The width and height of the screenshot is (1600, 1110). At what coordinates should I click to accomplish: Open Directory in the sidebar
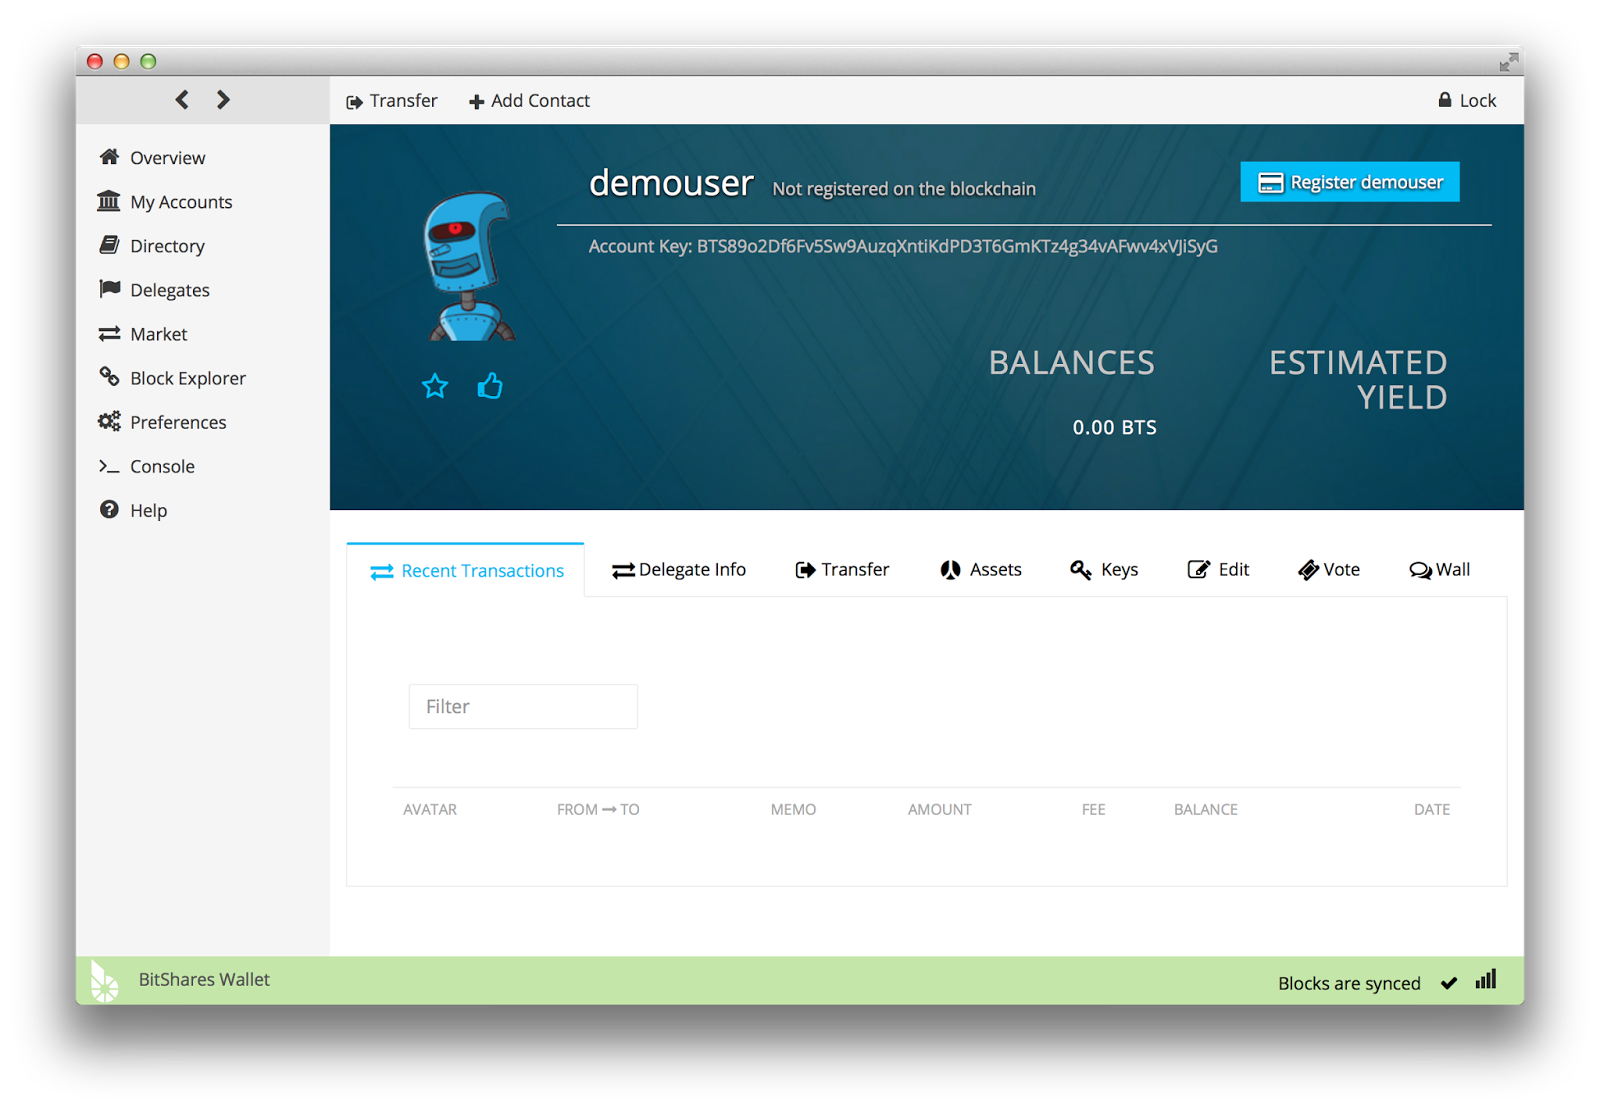(x=152, y=245)
